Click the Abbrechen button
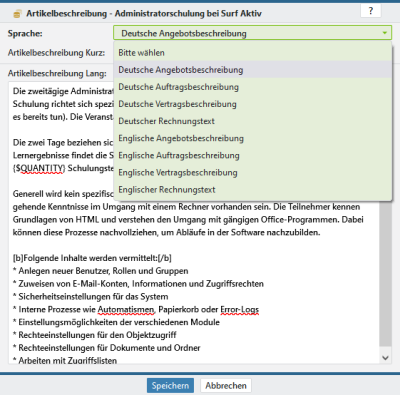This screenshot has height=395, width=400. click(x=226, y=386)
